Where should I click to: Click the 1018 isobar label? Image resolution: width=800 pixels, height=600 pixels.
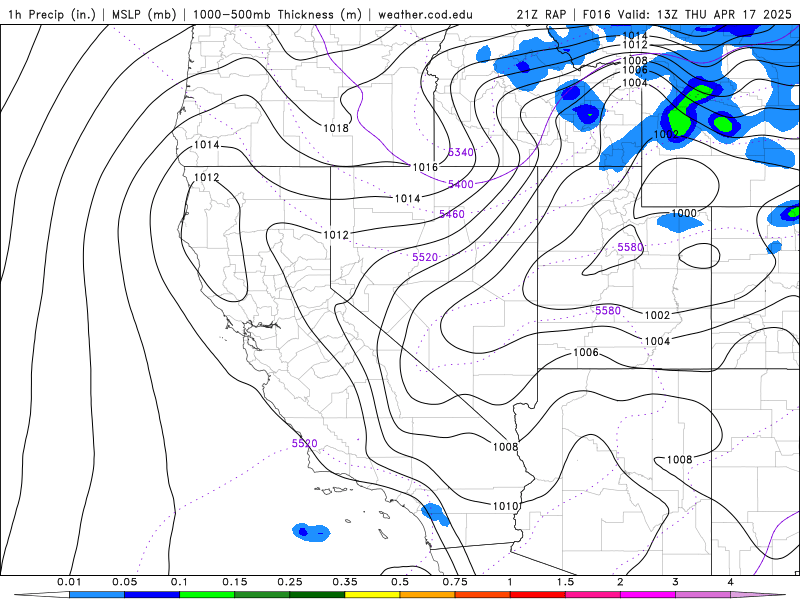336,128
